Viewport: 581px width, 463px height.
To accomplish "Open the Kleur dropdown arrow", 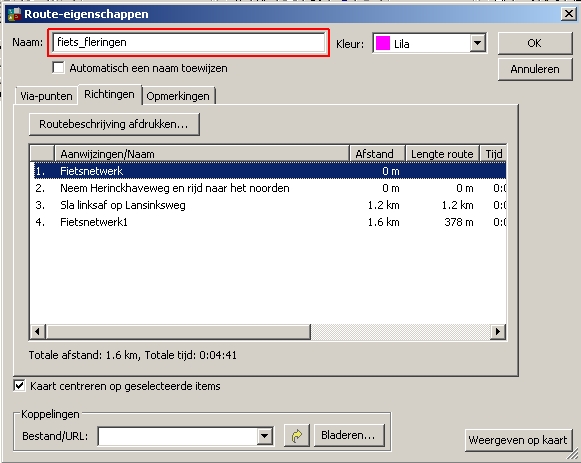I will [478, 43].
